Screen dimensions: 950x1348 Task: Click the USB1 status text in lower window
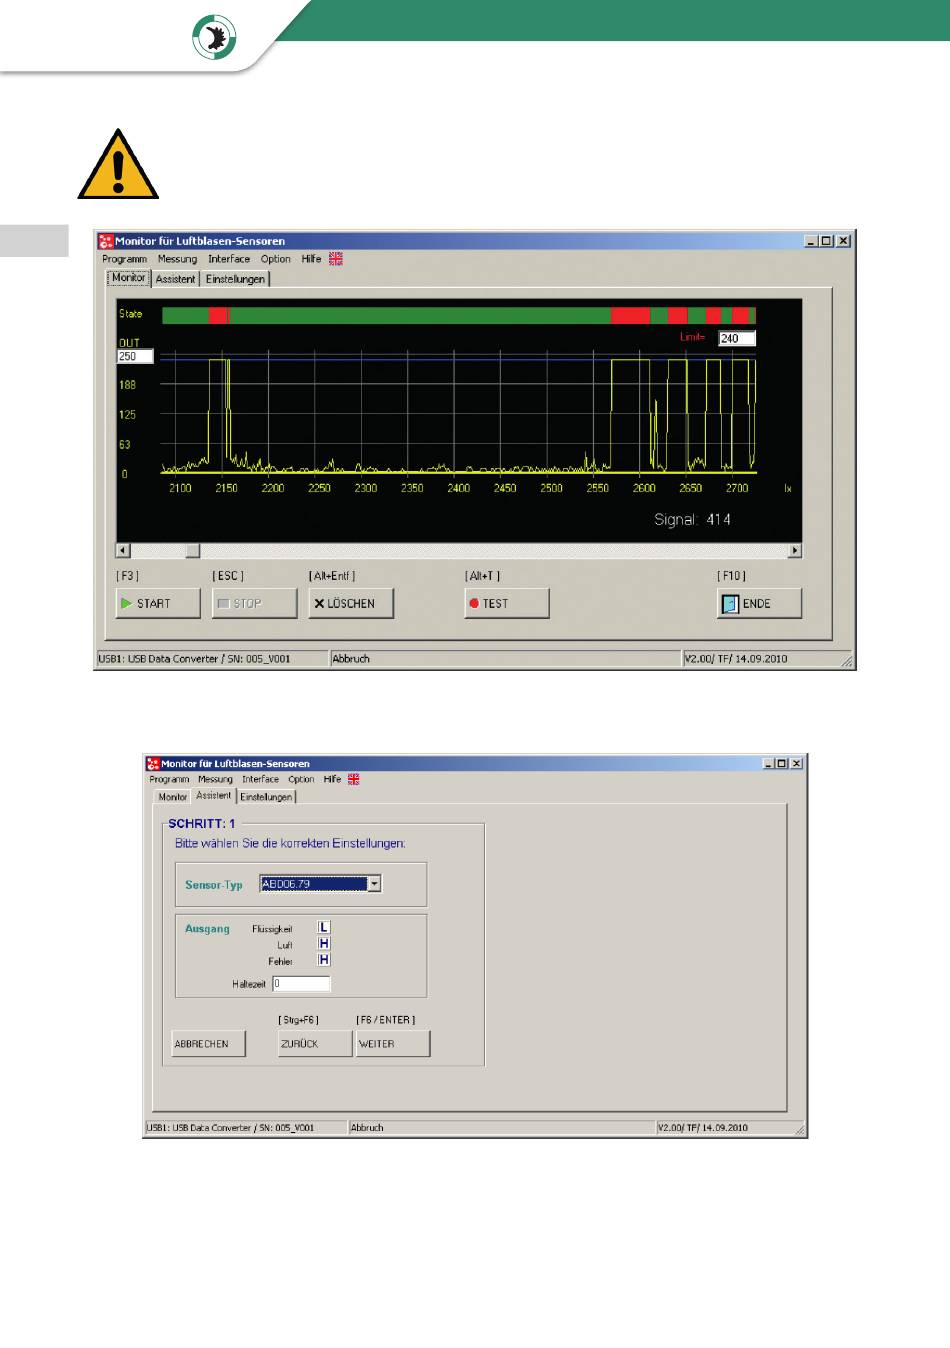[x=230, y=1128]
